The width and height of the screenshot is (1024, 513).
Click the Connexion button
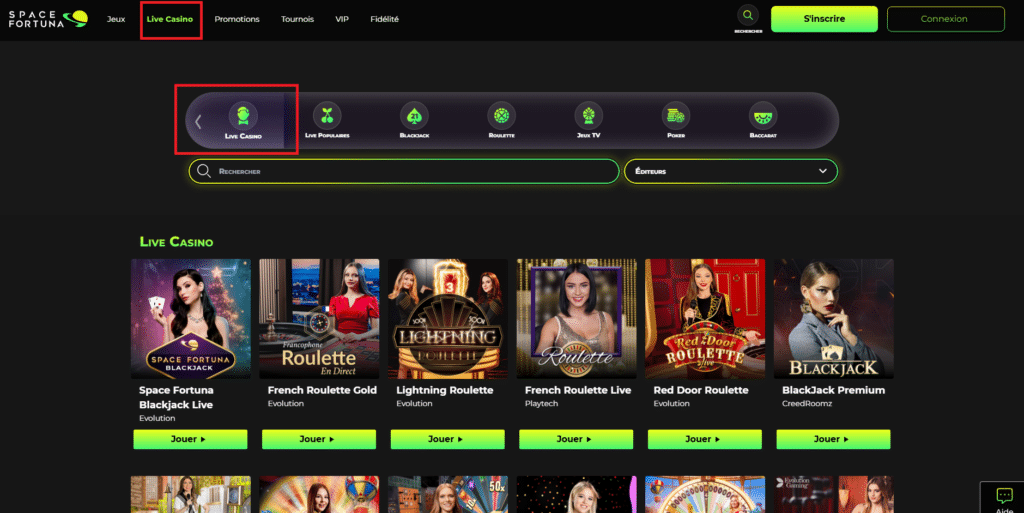pyautogui.click(x=946, y=19)
